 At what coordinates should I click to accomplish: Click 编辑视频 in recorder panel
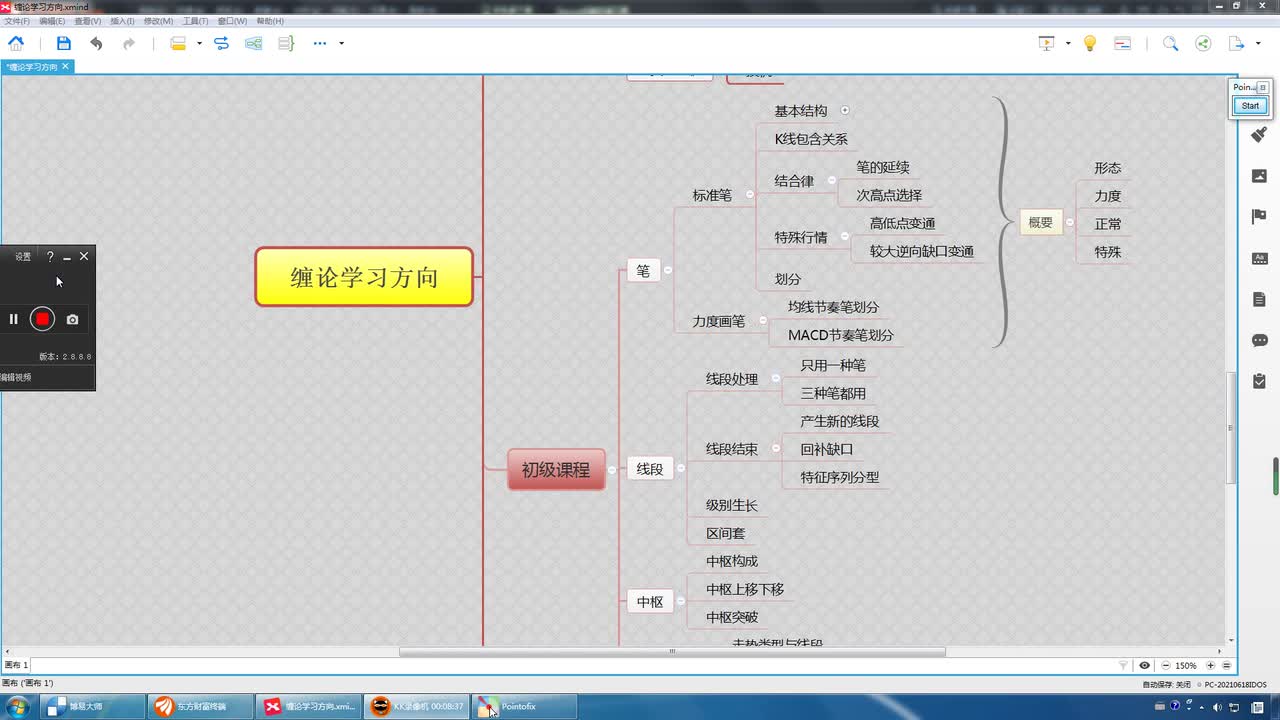[x=16, y=377]
